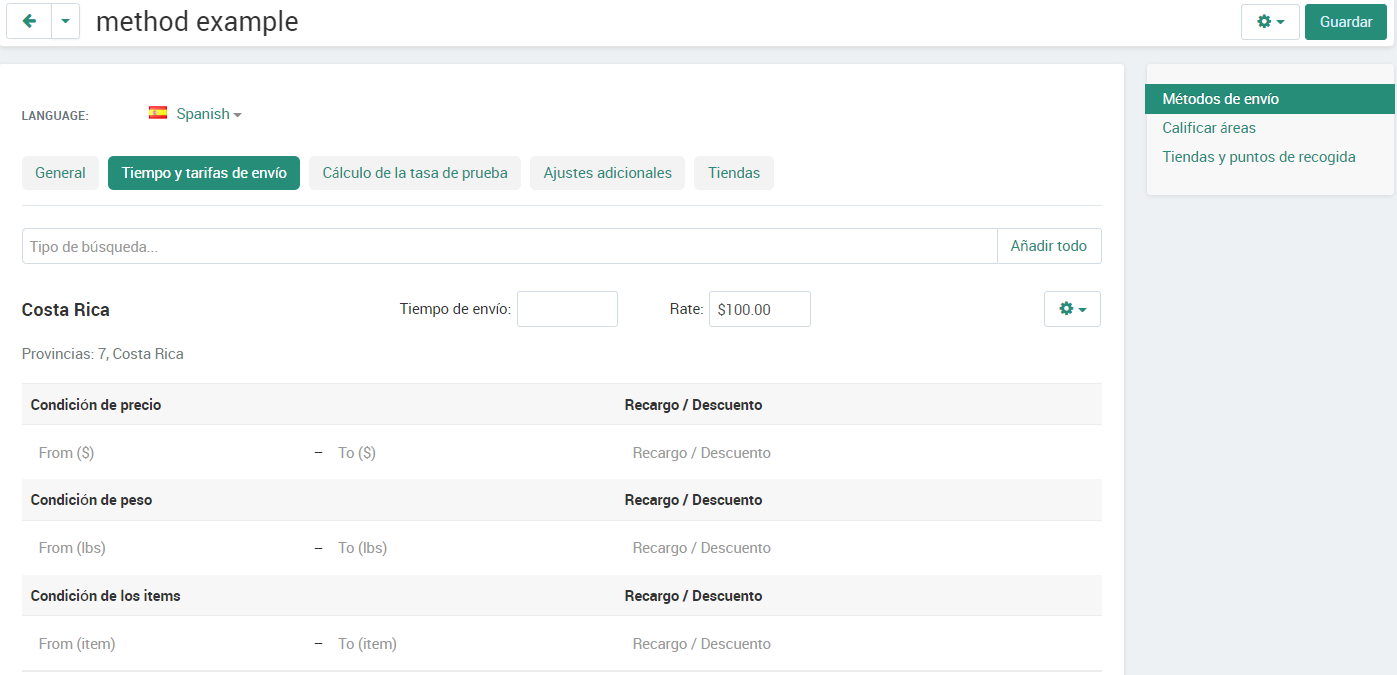Click the Tiempo de envío input field
Screen dimensions: 1397x675
(567, 309)
